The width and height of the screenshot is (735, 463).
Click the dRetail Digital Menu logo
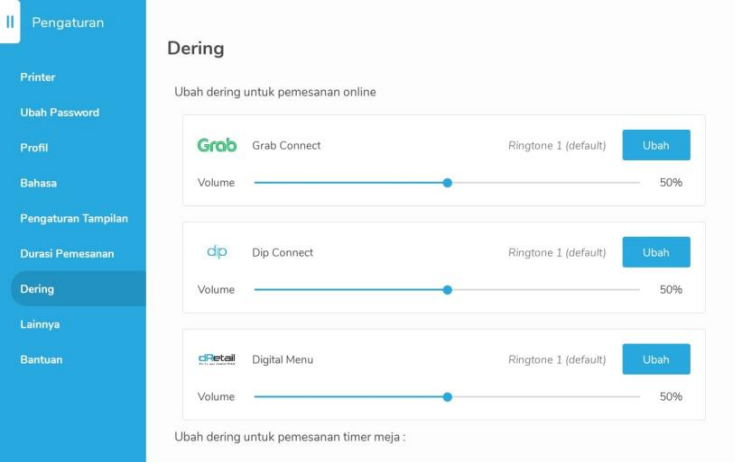pos(217,359)
